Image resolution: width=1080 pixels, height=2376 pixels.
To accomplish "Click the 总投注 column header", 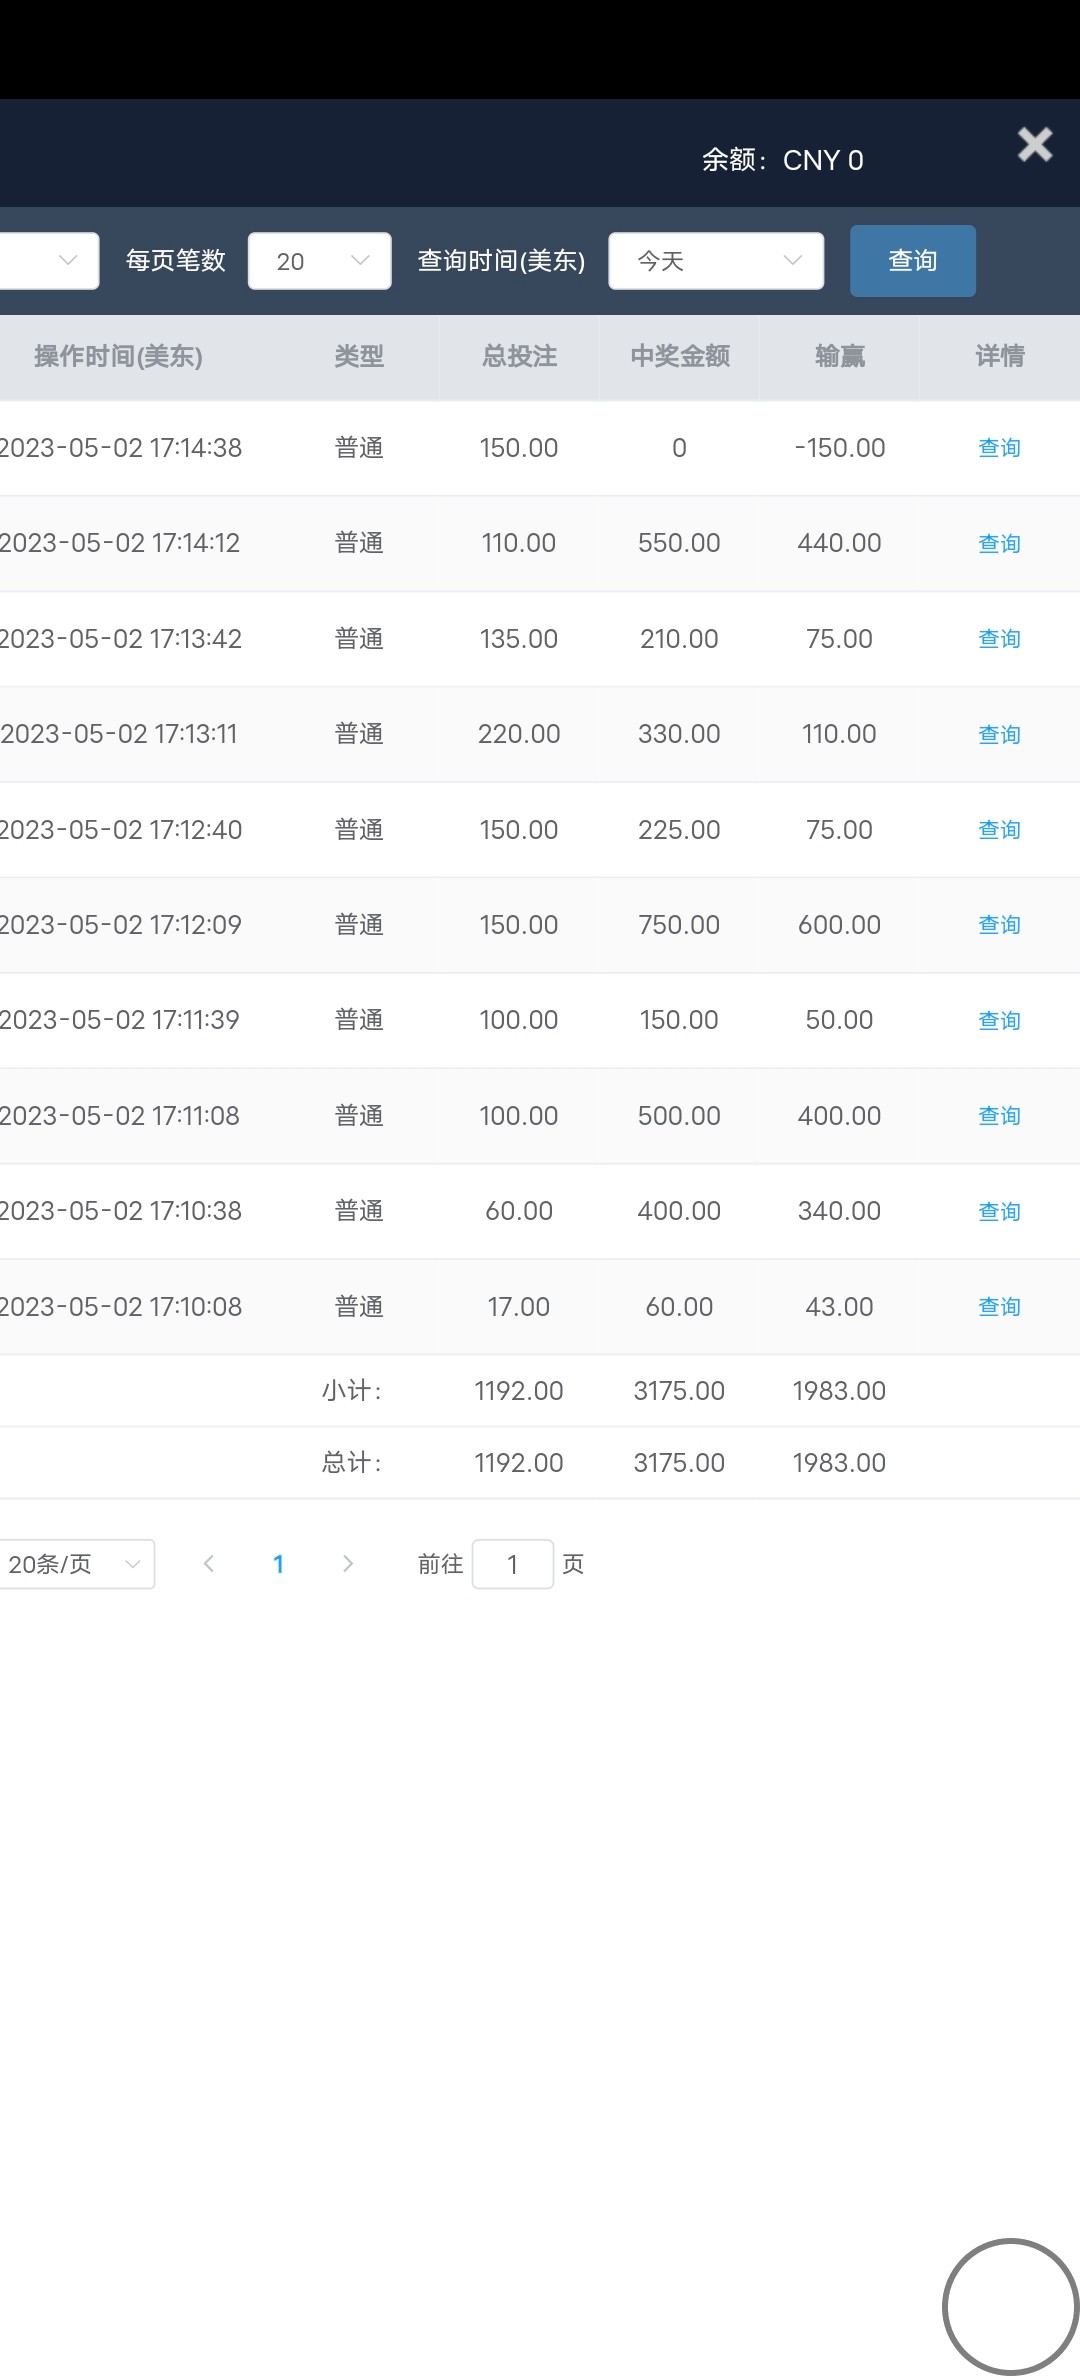I will tap(519, 357).
